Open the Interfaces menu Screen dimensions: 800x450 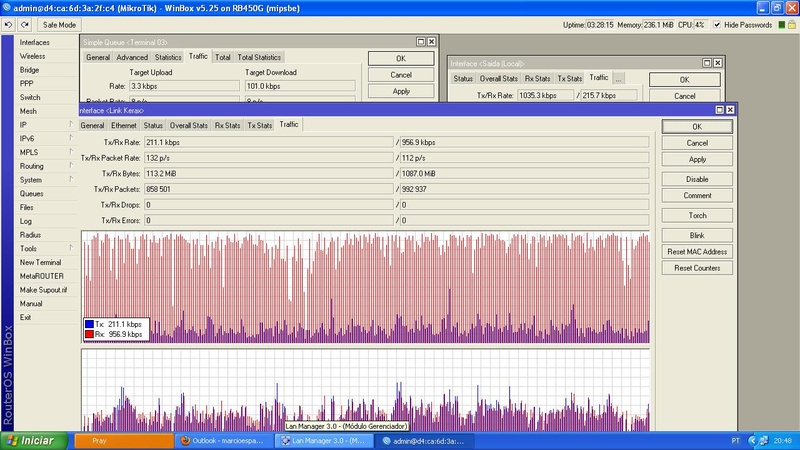(35, 42)
